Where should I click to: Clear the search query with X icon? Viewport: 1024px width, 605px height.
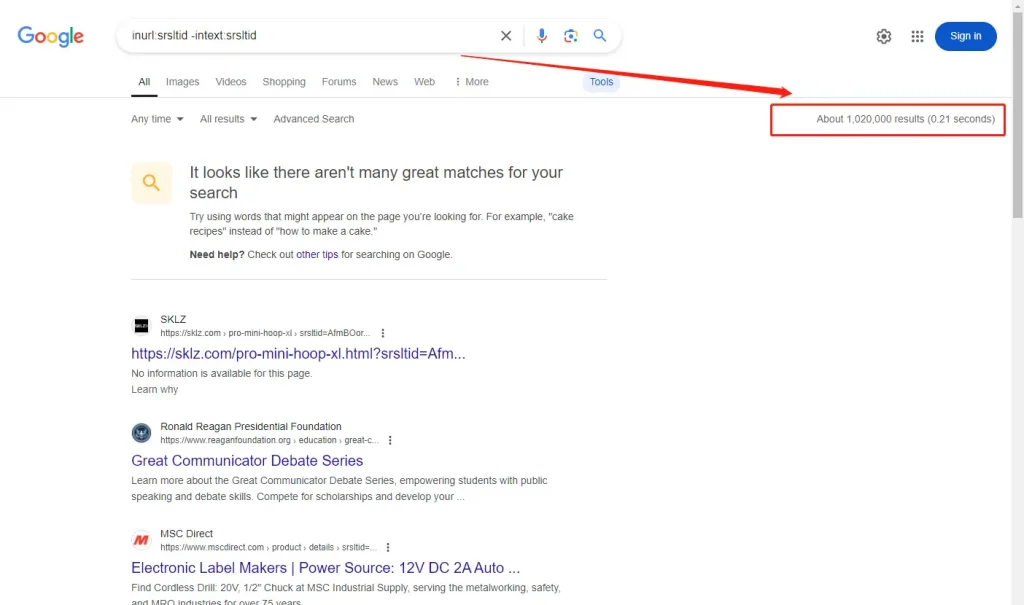point(505,36)
